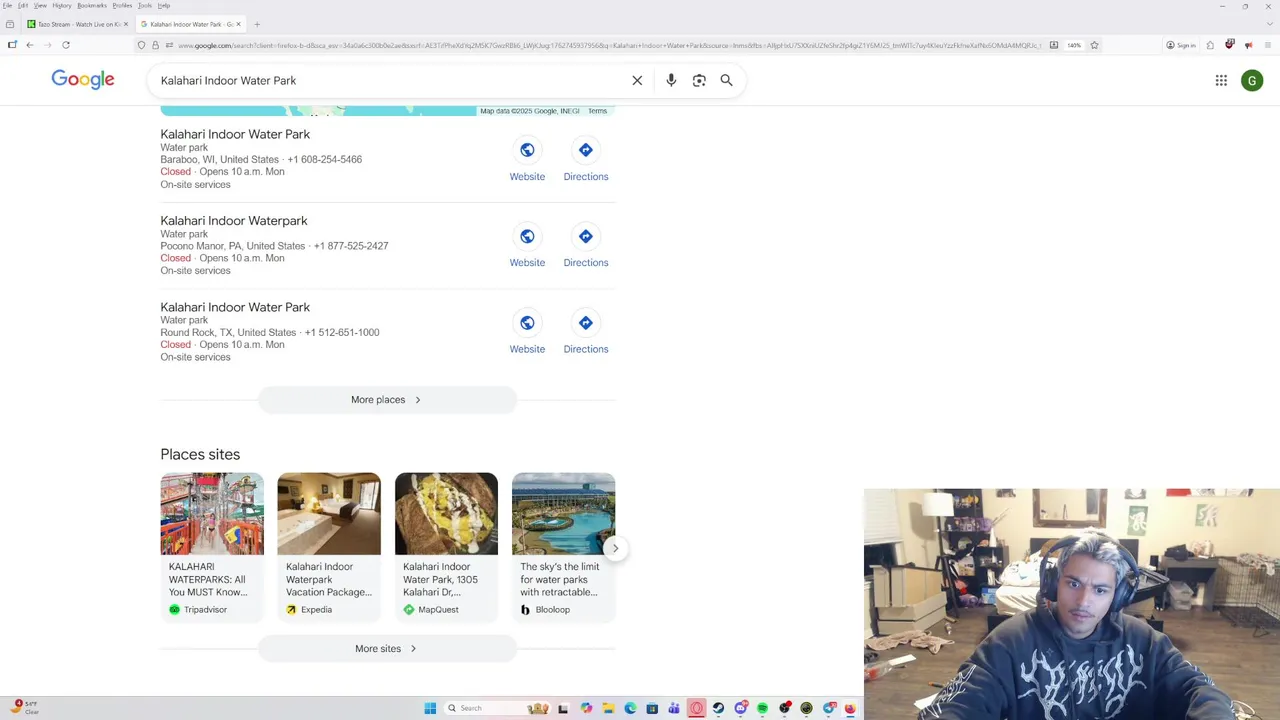Viewport: 1280px width, 720px height.
Task: Open the File menu
Action: point(7,5)
